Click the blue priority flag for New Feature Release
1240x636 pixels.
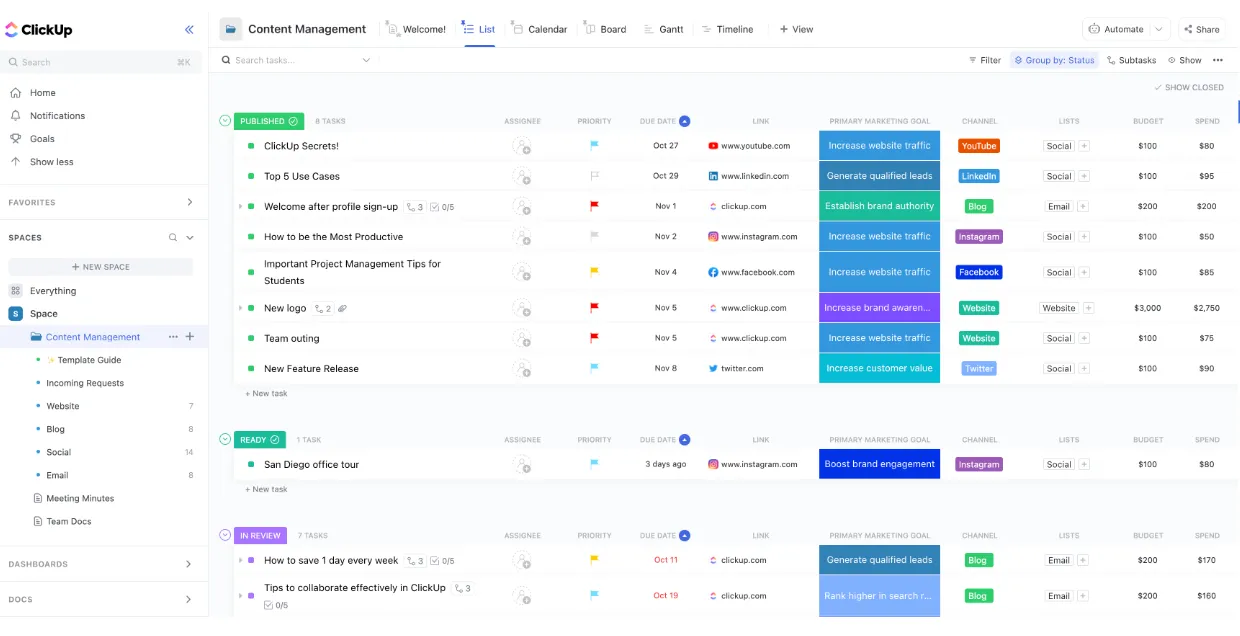coord(594,368)
